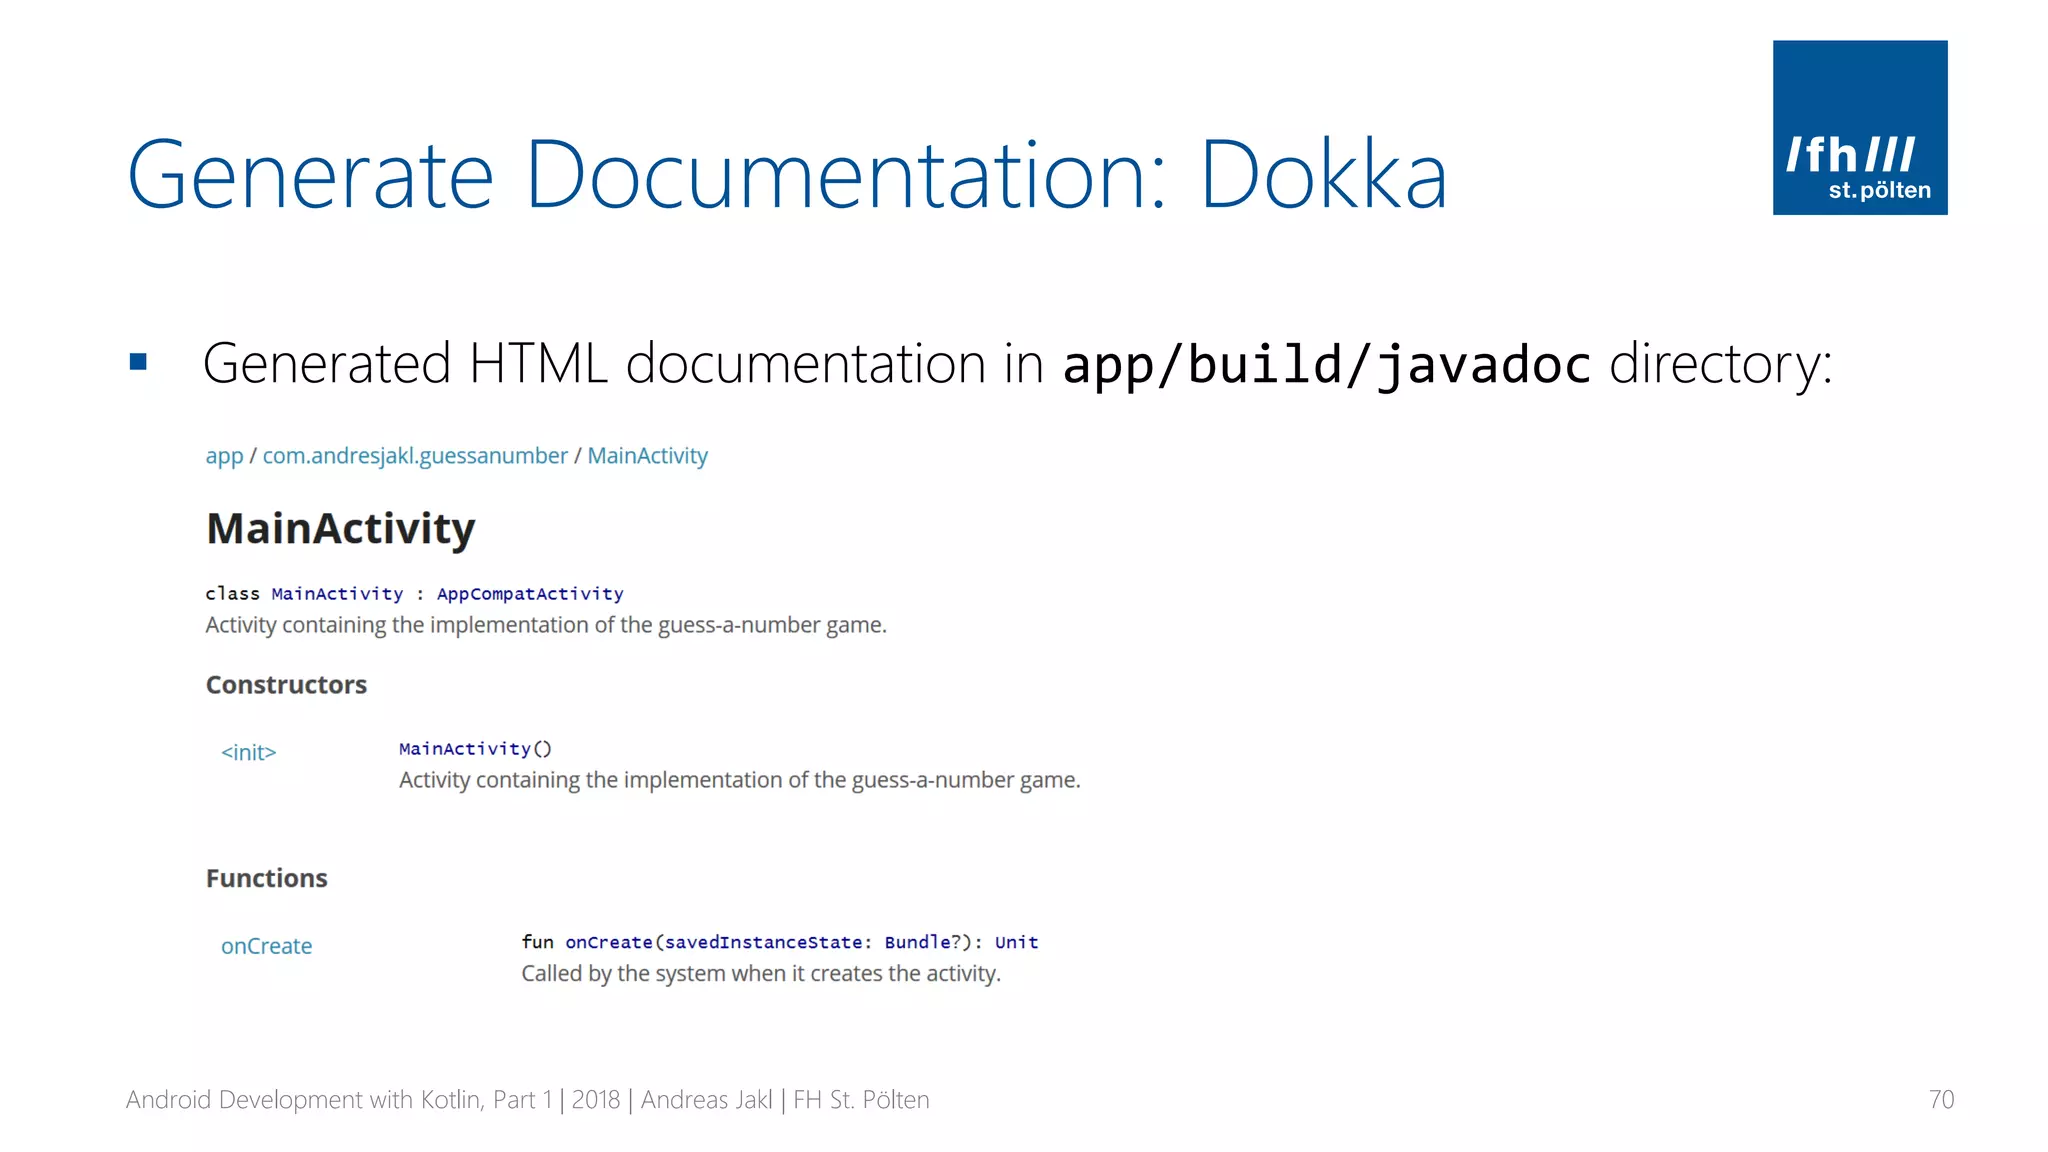Click the slide title 'Generate Documentation: Dokka'
The height and width of the screenshot is (1152, 2048).
tap(786, 175)
